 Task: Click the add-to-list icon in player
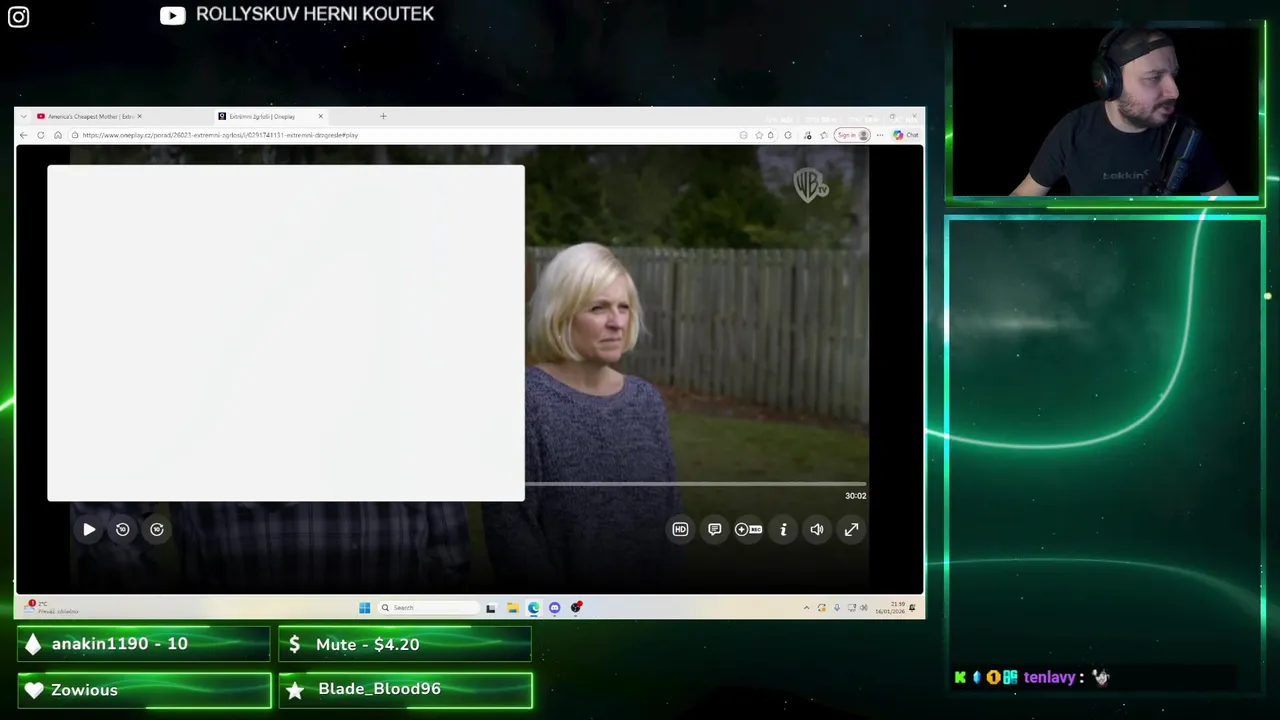[x=748, y=530]
